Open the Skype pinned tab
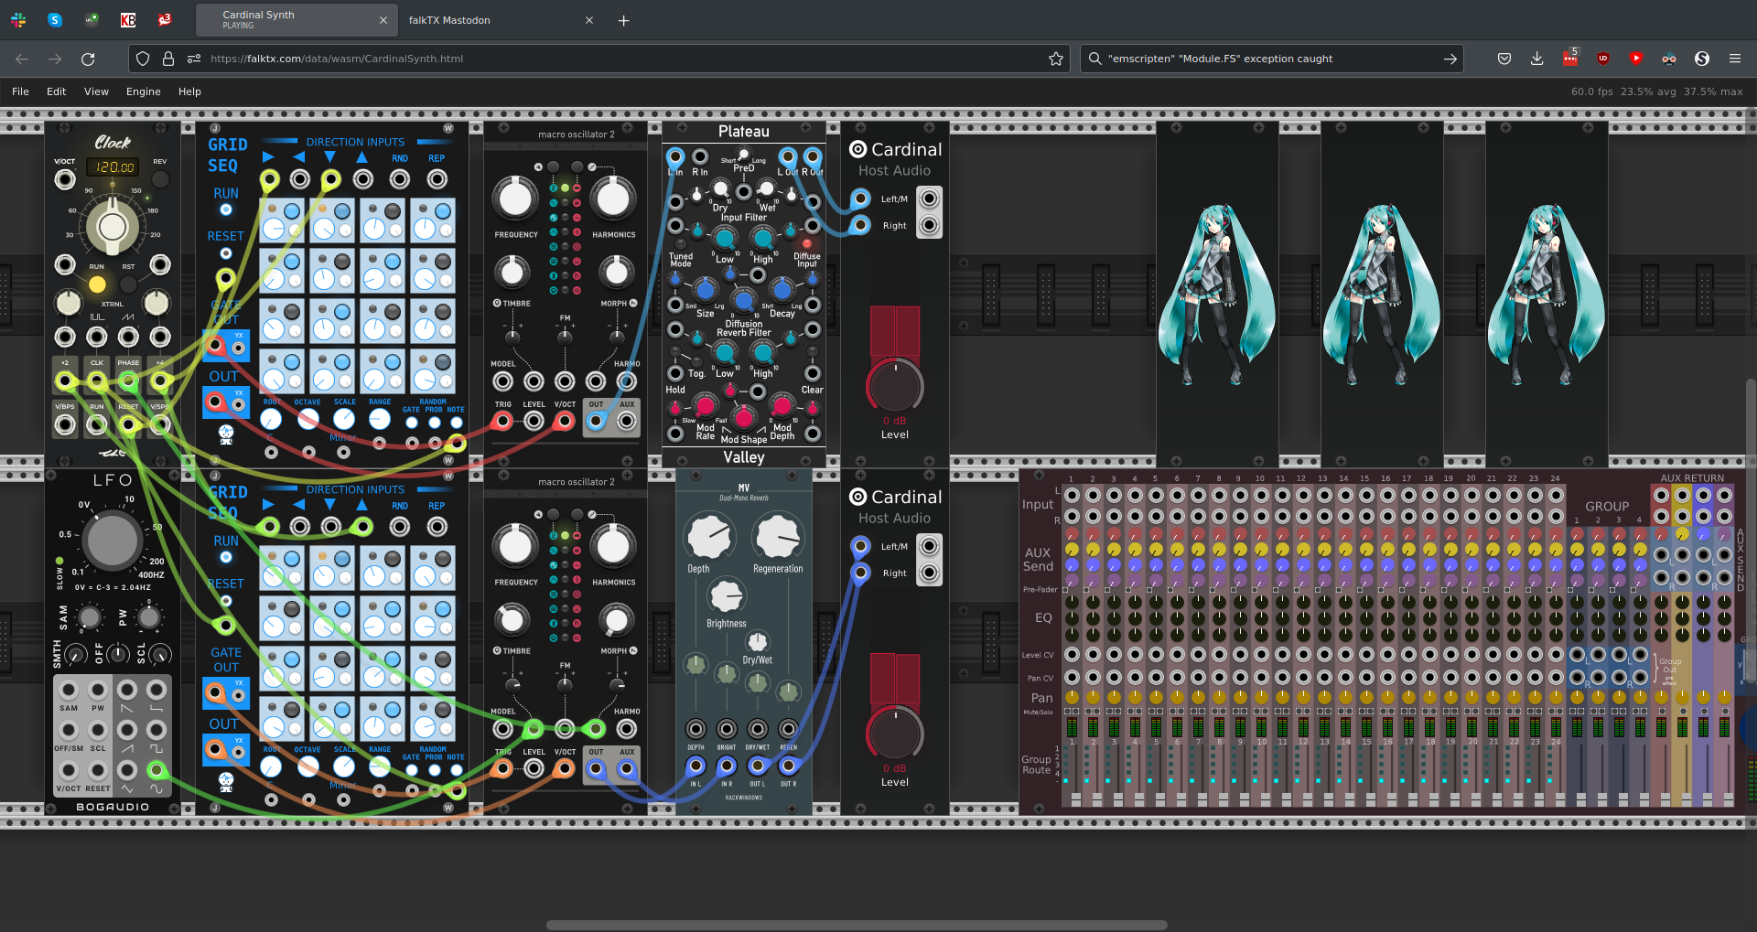 (x=55, y=20)
